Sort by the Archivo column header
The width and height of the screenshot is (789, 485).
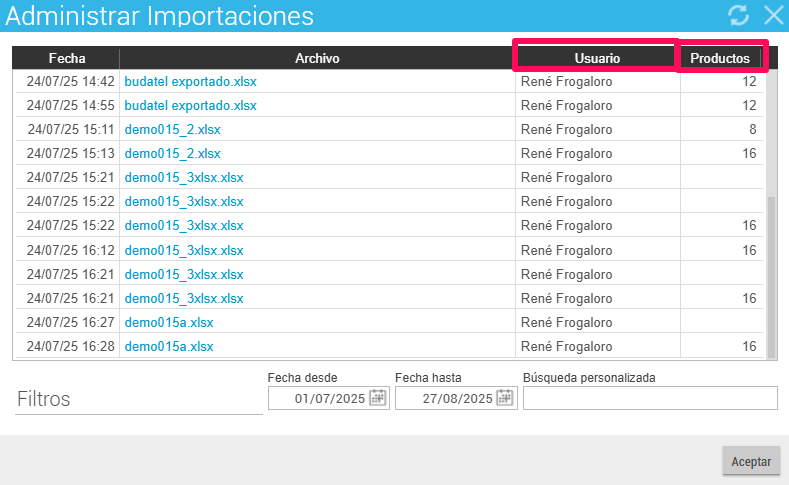(317, 58)
